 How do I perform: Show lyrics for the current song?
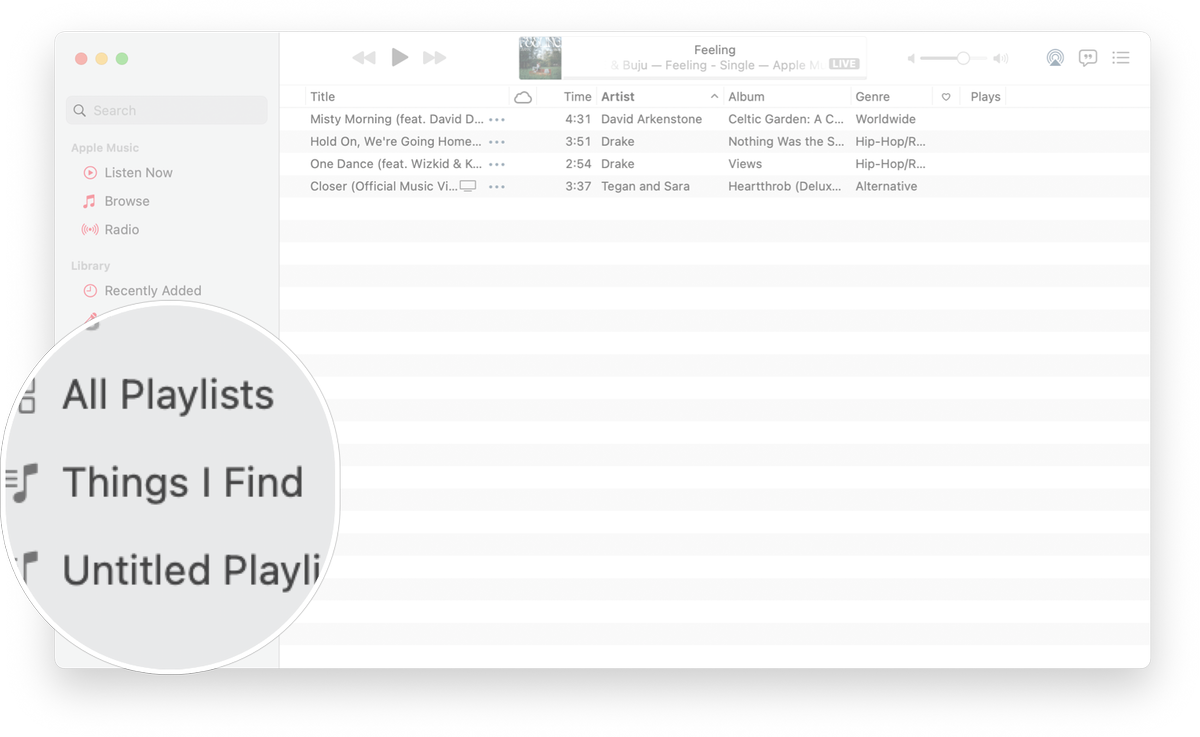pos(1088,58)
